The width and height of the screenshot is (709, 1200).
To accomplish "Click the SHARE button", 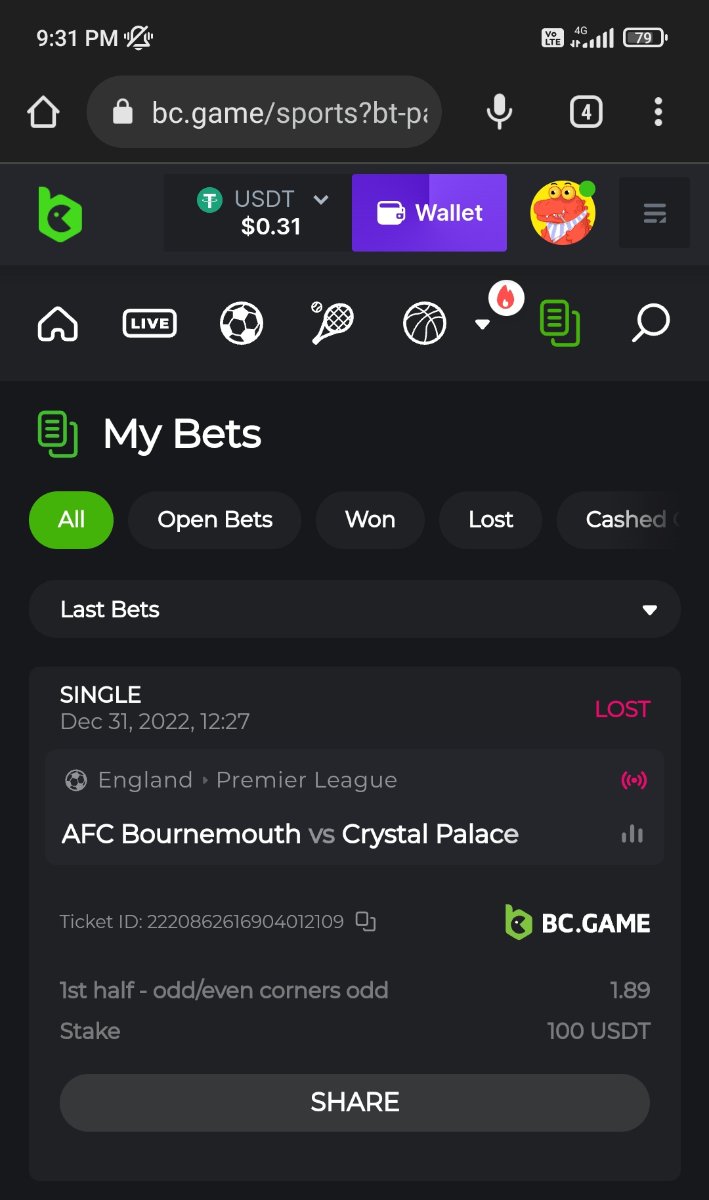I will 355,1102.
